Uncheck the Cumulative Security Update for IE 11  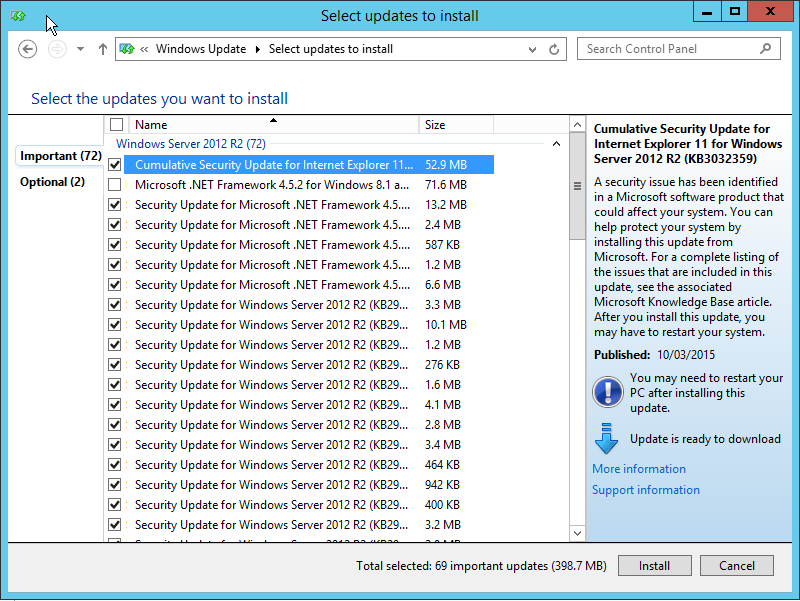115,165
